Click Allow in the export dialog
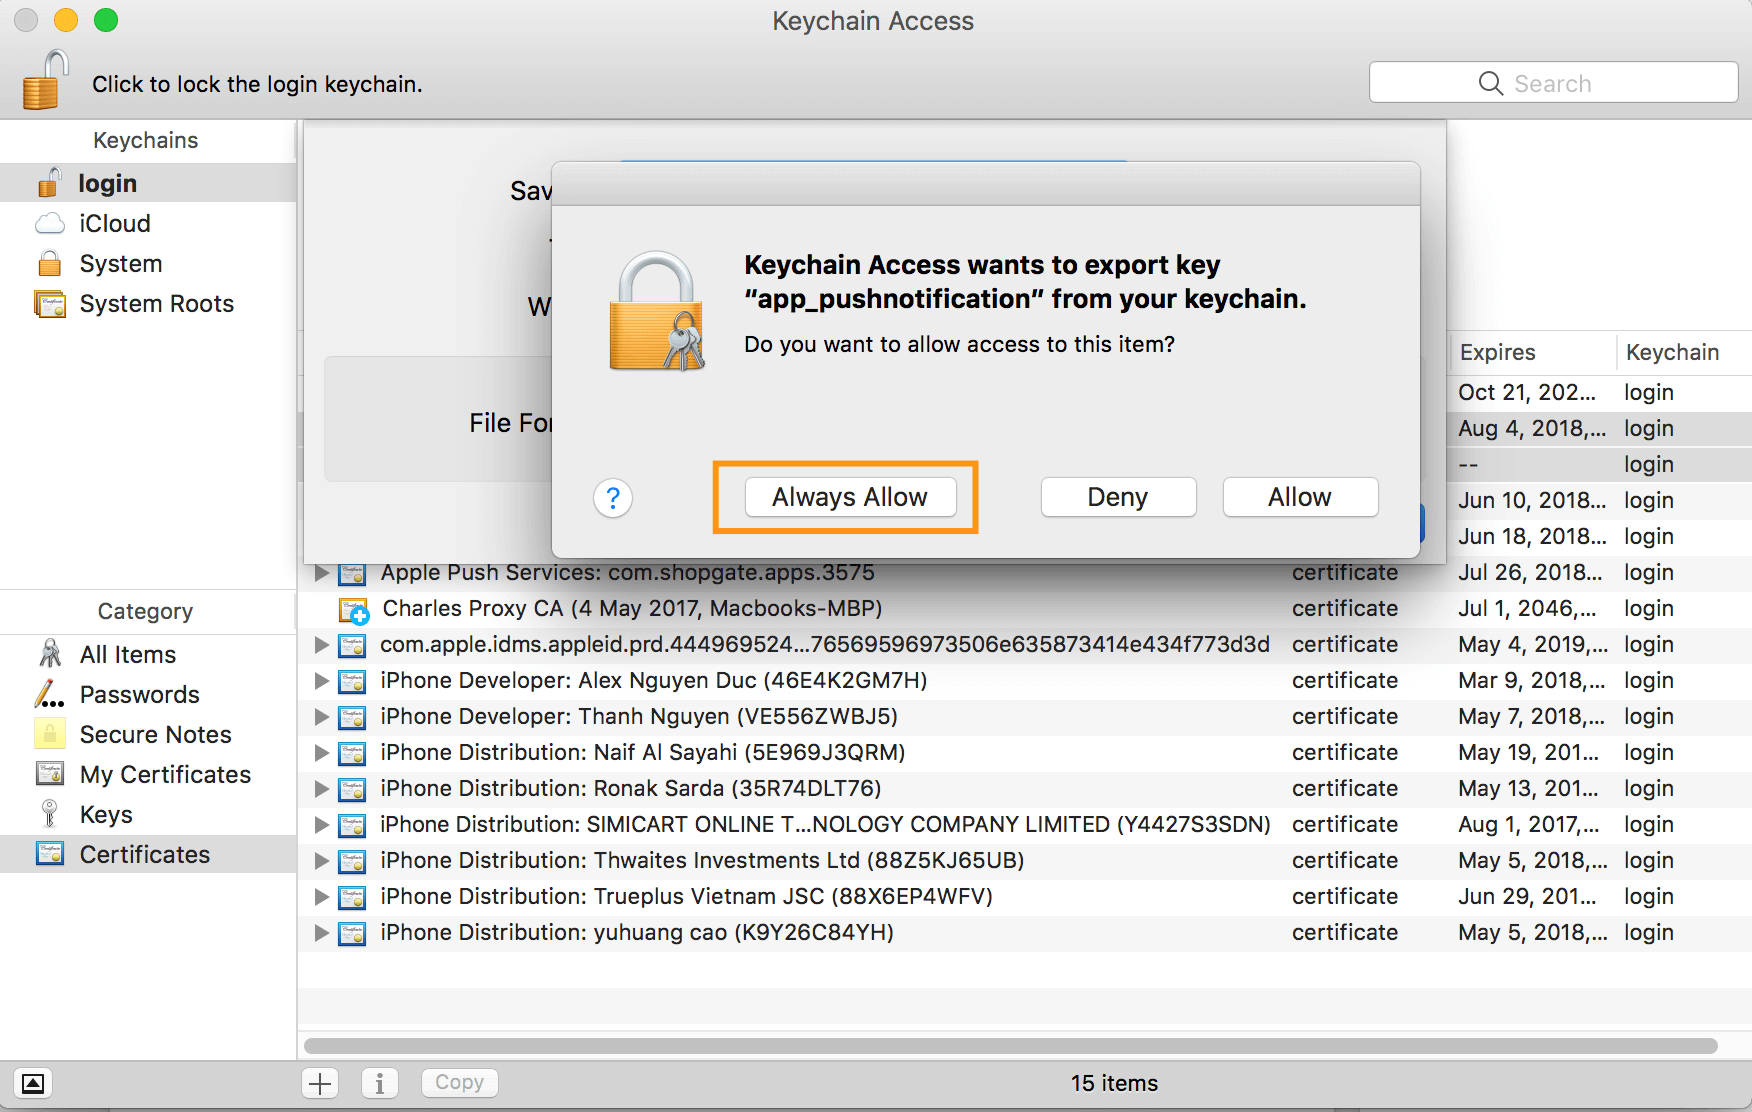Image resolution: width=1752 pixels, height=1112 pixels. pos(1300,497)
